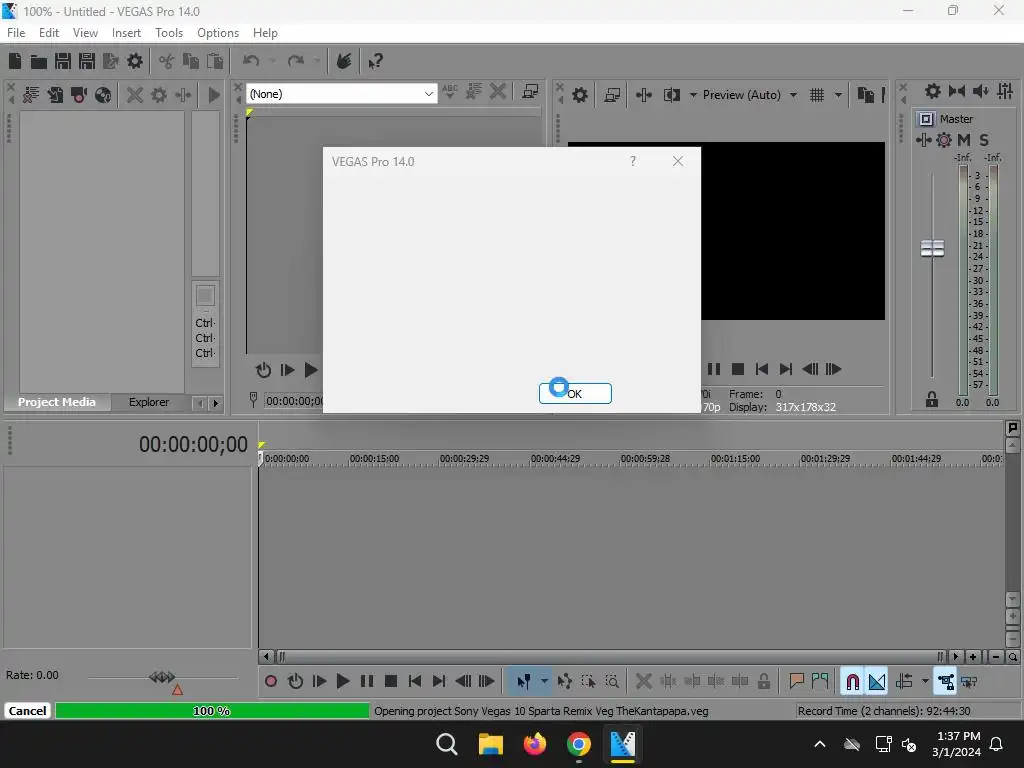The width and height of the screenshot is (1024, 768).
Task: Open the (None) preset dropdown
Action: (x=342, y=94)
